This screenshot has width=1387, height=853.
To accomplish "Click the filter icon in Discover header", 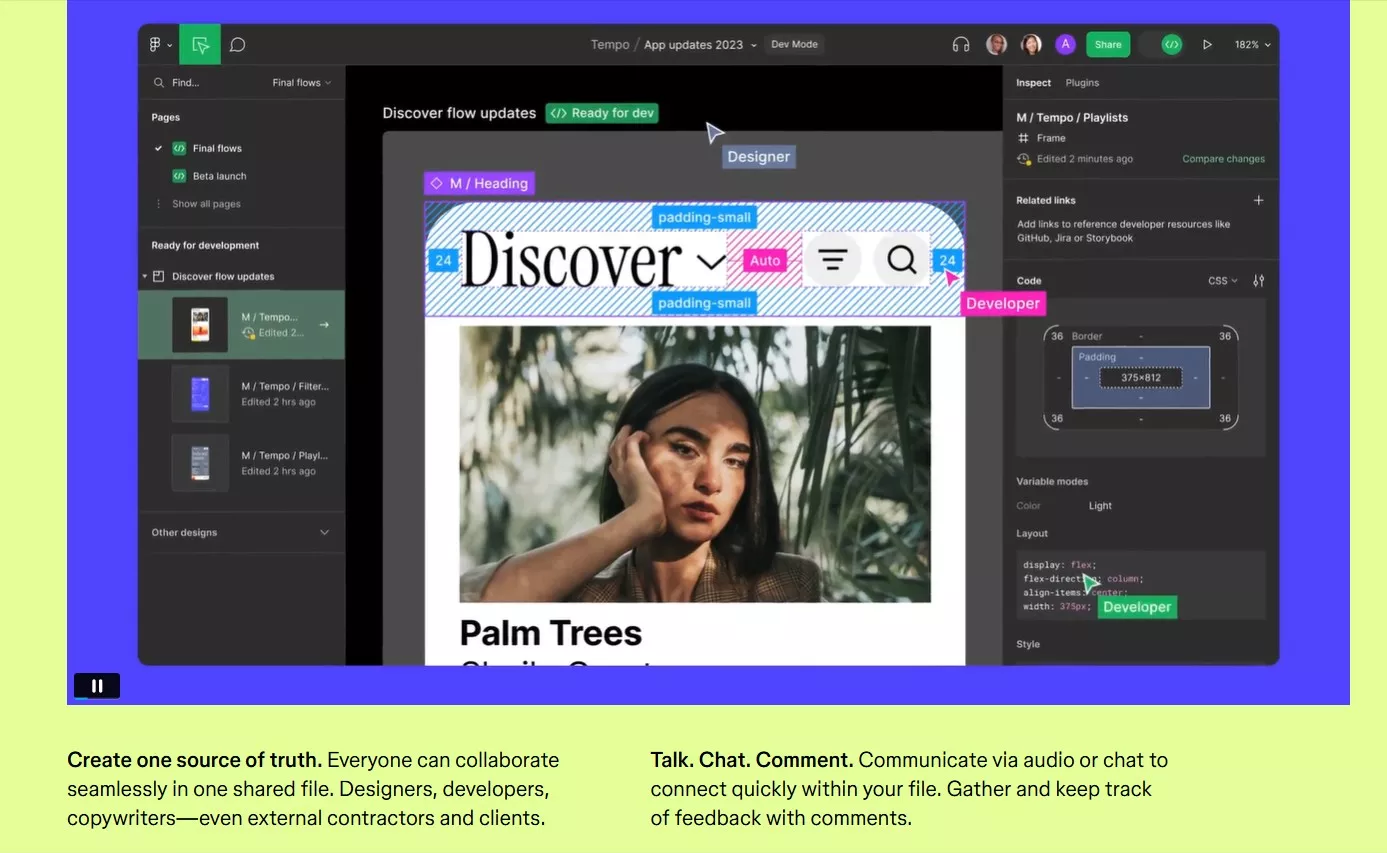I will (x=833, y=260).
